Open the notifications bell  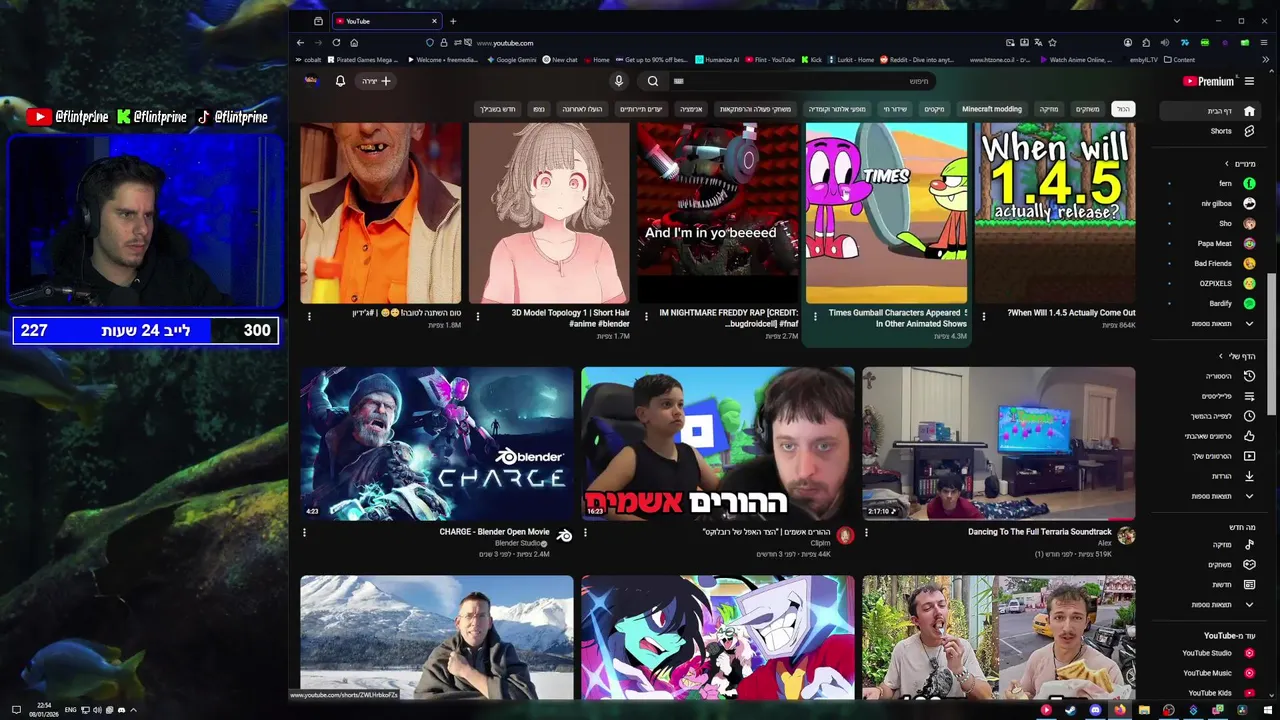coord(340,81)
